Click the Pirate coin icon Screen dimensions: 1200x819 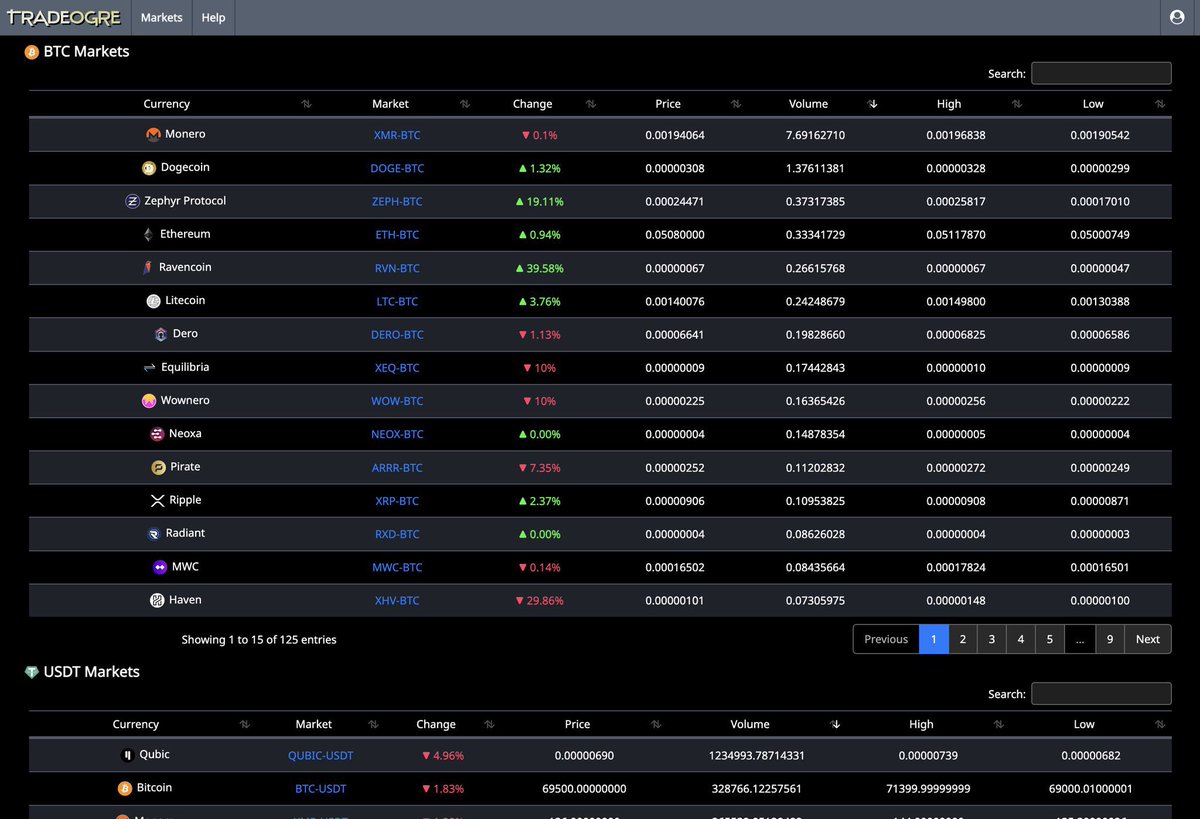coord(158,467)
